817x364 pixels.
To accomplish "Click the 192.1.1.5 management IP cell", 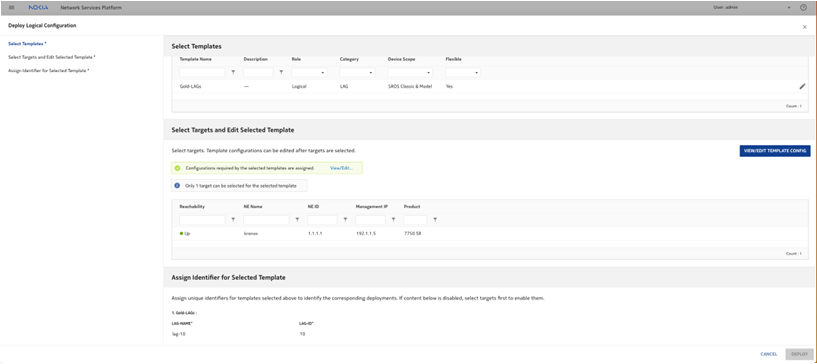I will [366, 234].
